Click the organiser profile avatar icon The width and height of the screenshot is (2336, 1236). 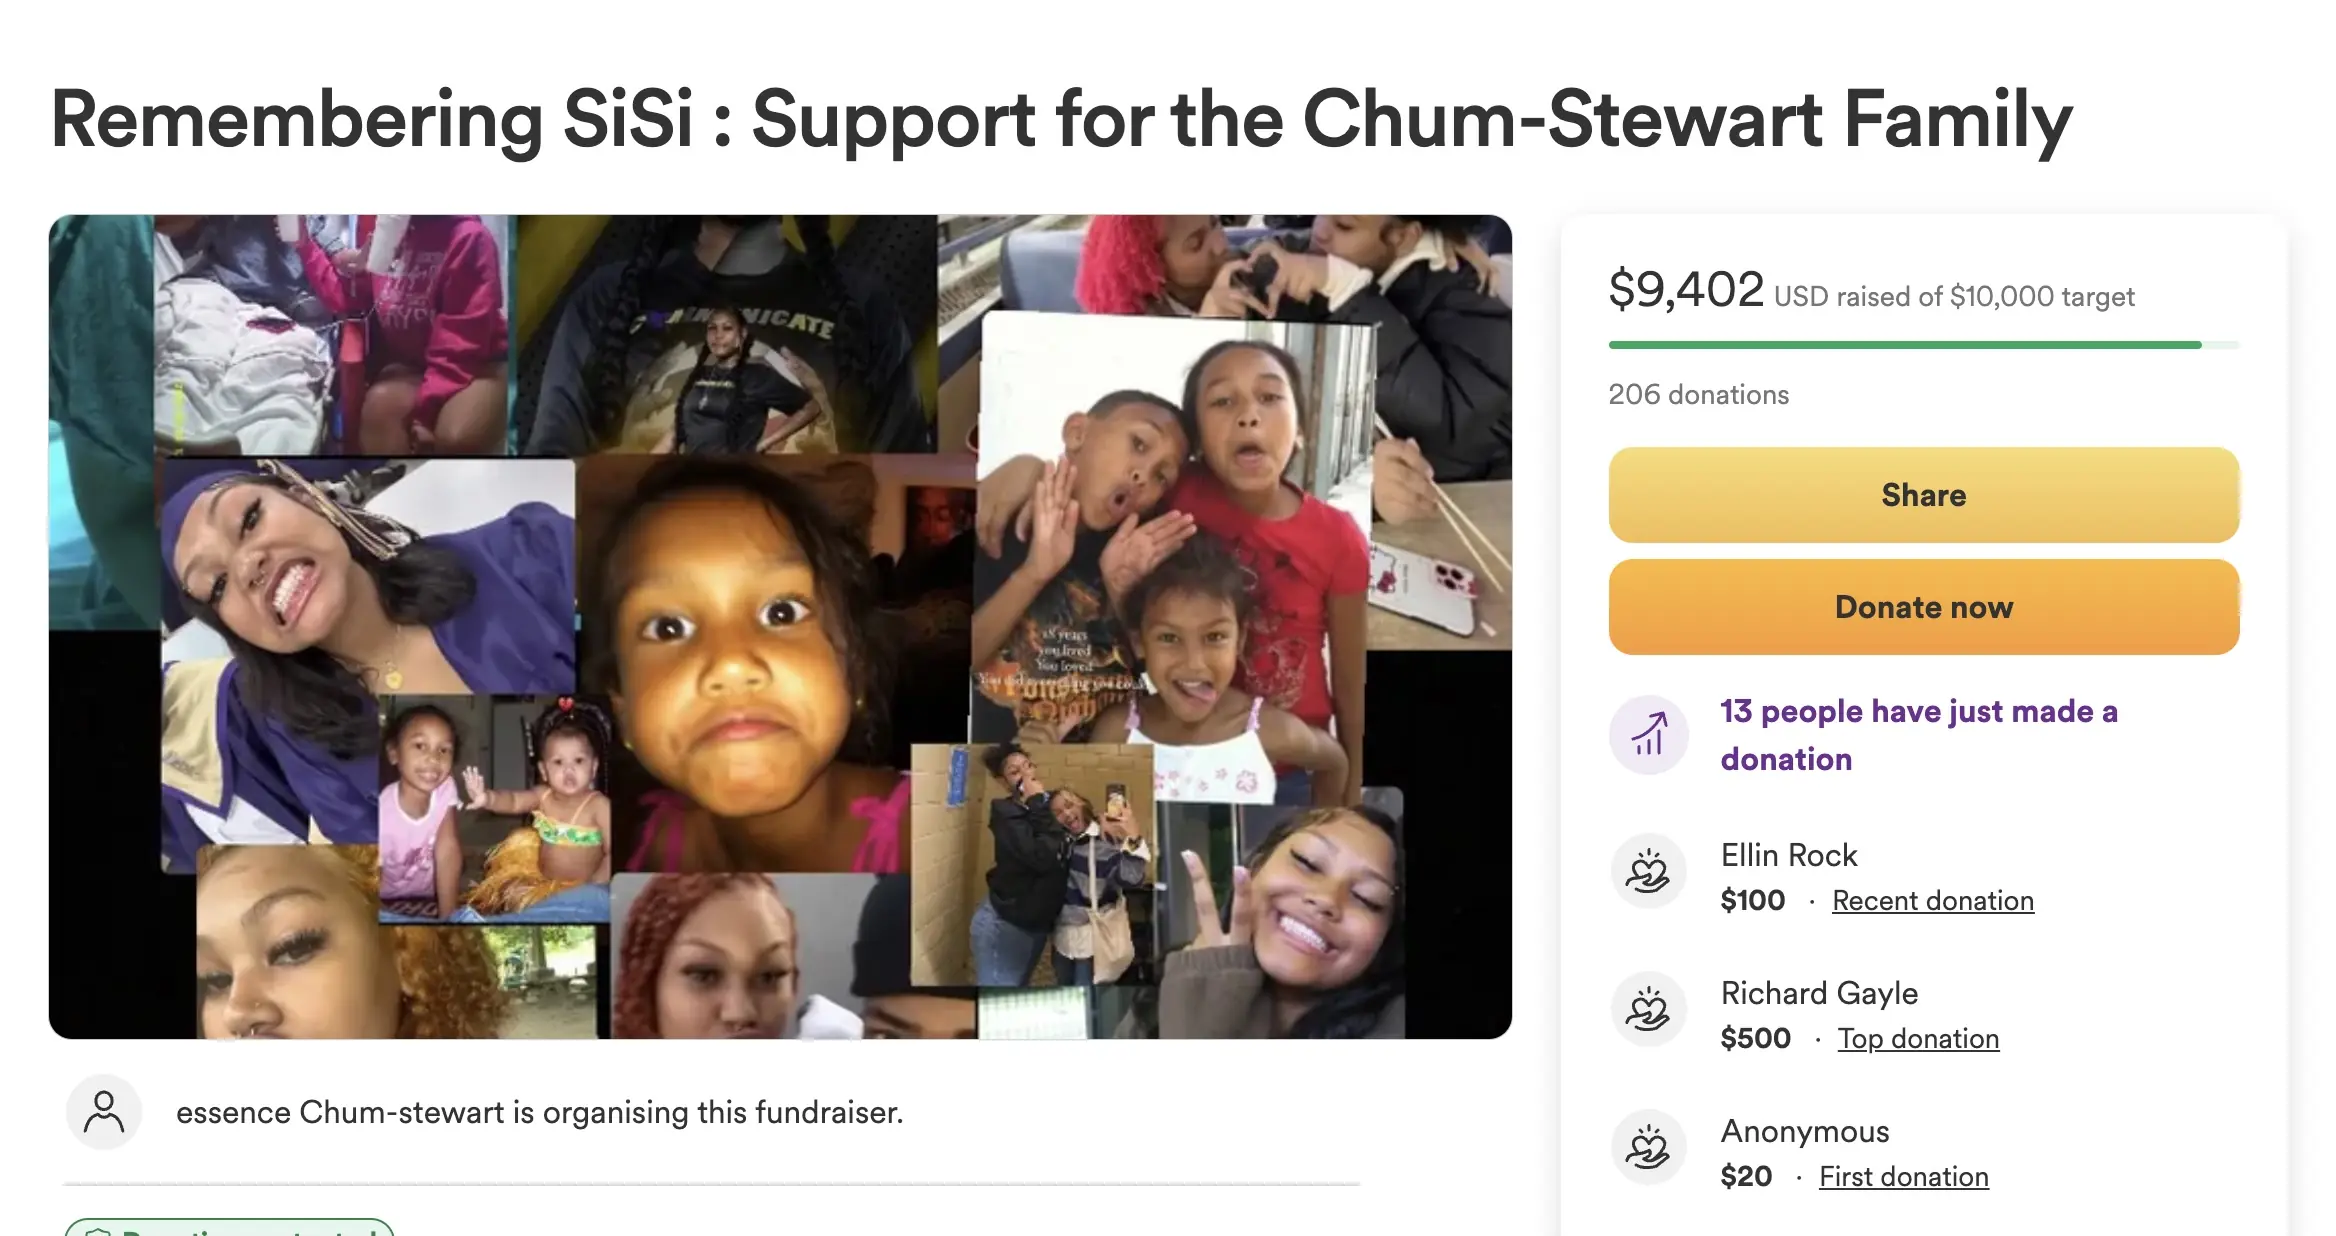pos(104,1112)
